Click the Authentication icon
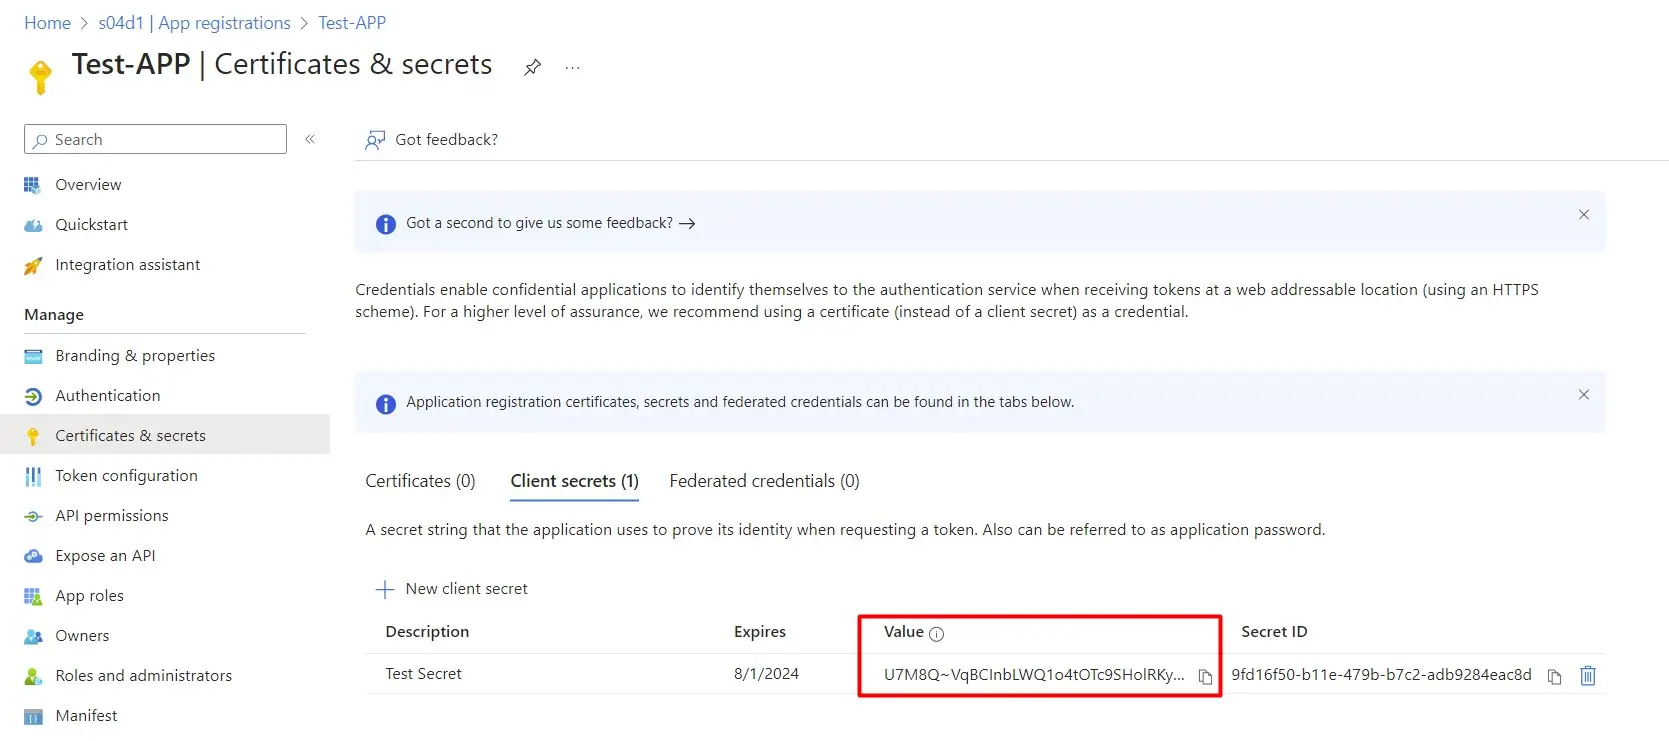1669x741 pixels. [x=33, y=396]
